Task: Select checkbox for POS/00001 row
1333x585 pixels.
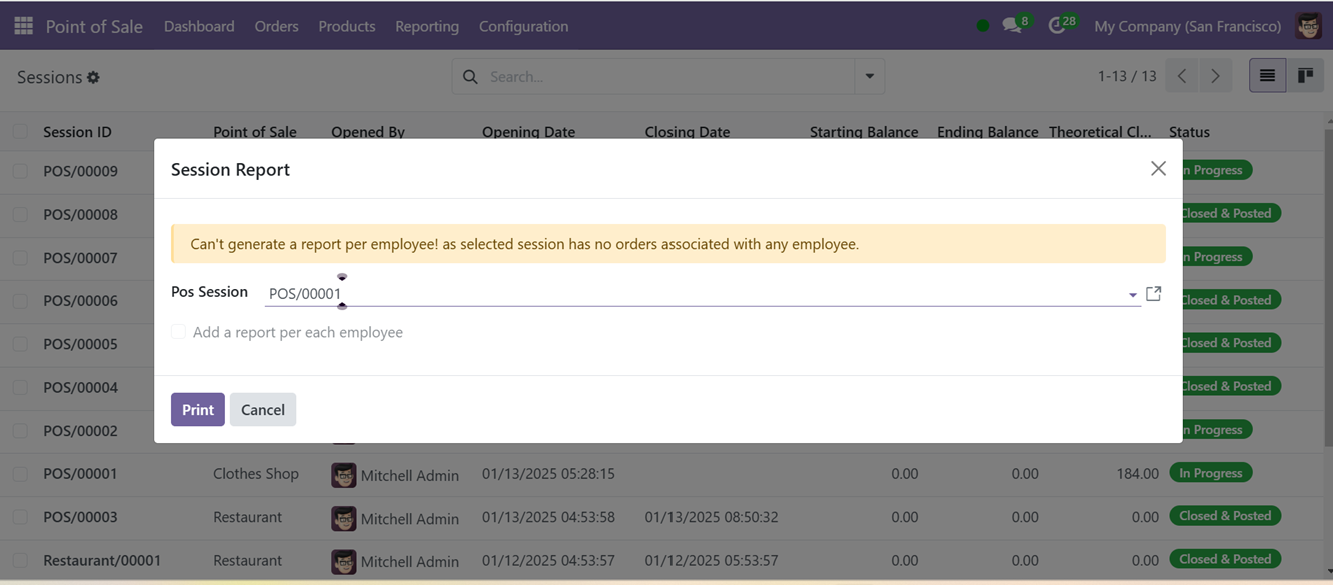Action: click(20, 474)
